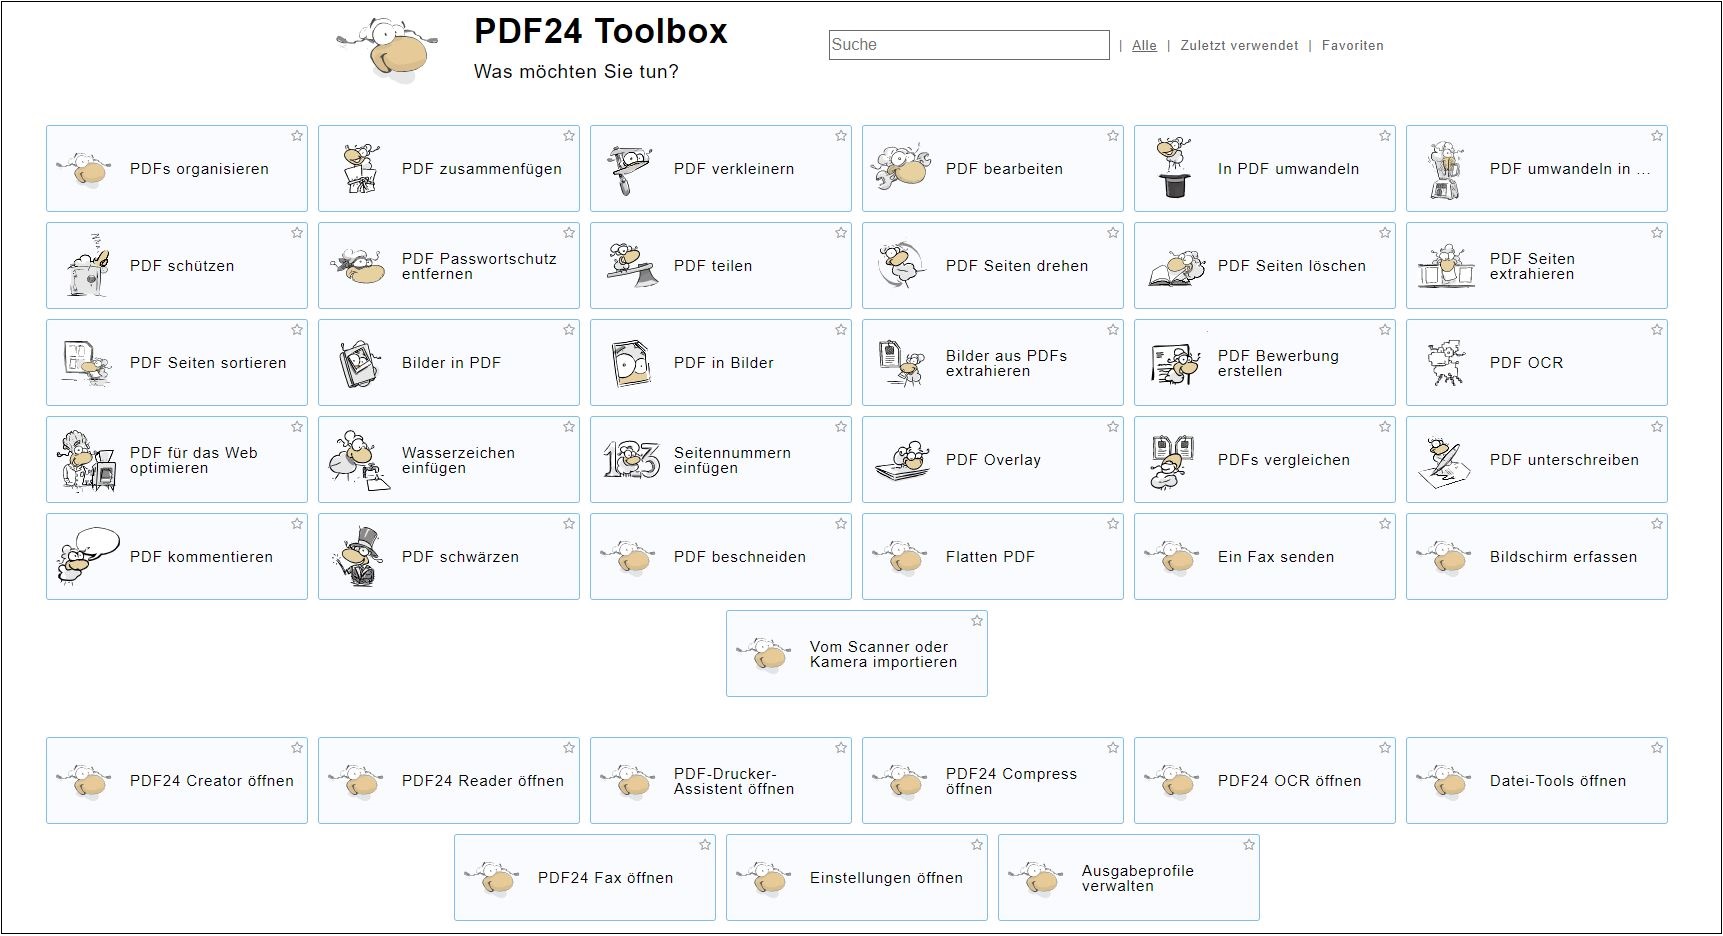Click the Seitennummern einfügen 123 icon
The width and height of the screenshot is (1723, 936).
pos(631,460)
